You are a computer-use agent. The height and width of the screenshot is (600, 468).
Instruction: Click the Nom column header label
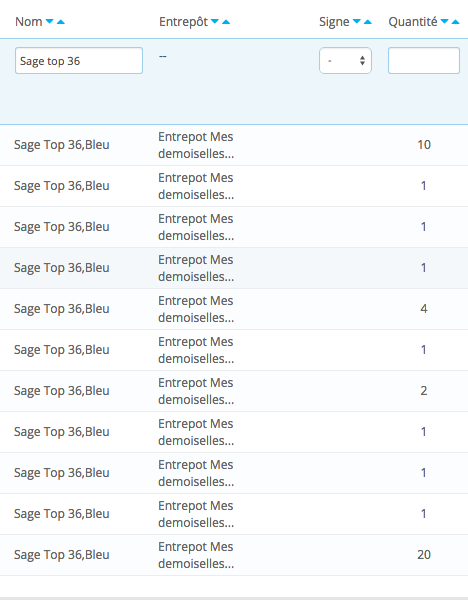[x=29, y=22]
